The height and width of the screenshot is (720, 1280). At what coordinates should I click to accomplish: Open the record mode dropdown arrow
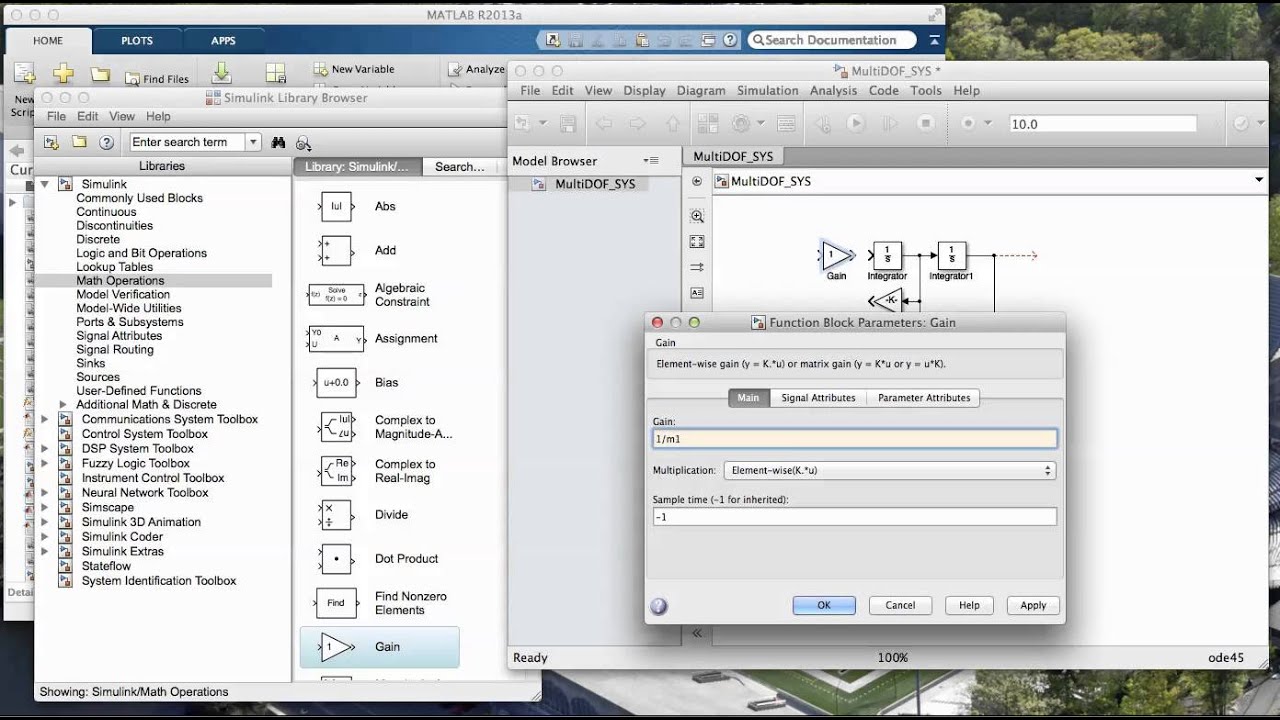point(987,124)
